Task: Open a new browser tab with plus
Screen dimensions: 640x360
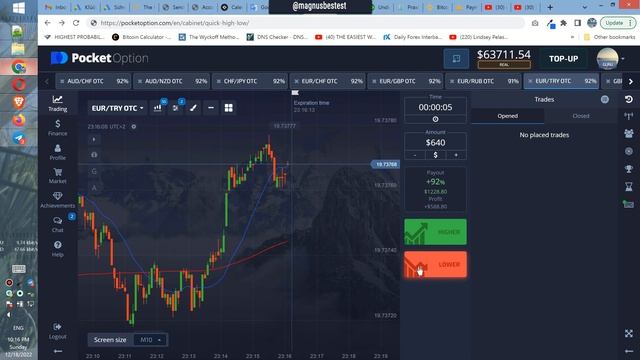Action: (x=550, y=7)
